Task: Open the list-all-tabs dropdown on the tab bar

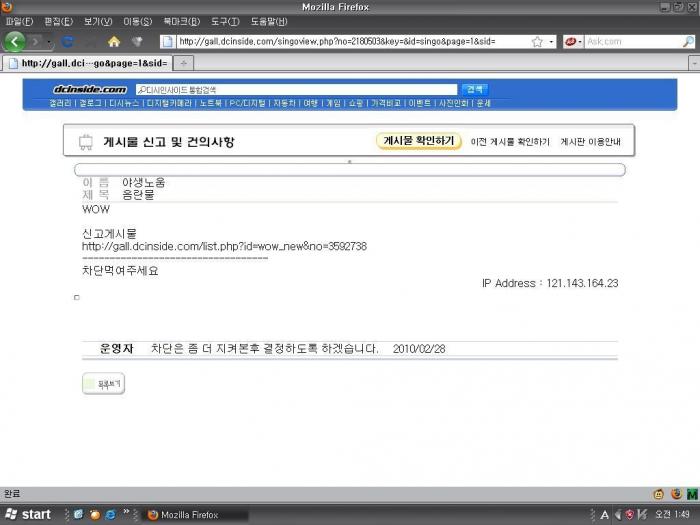Action: tap(692, 63)
